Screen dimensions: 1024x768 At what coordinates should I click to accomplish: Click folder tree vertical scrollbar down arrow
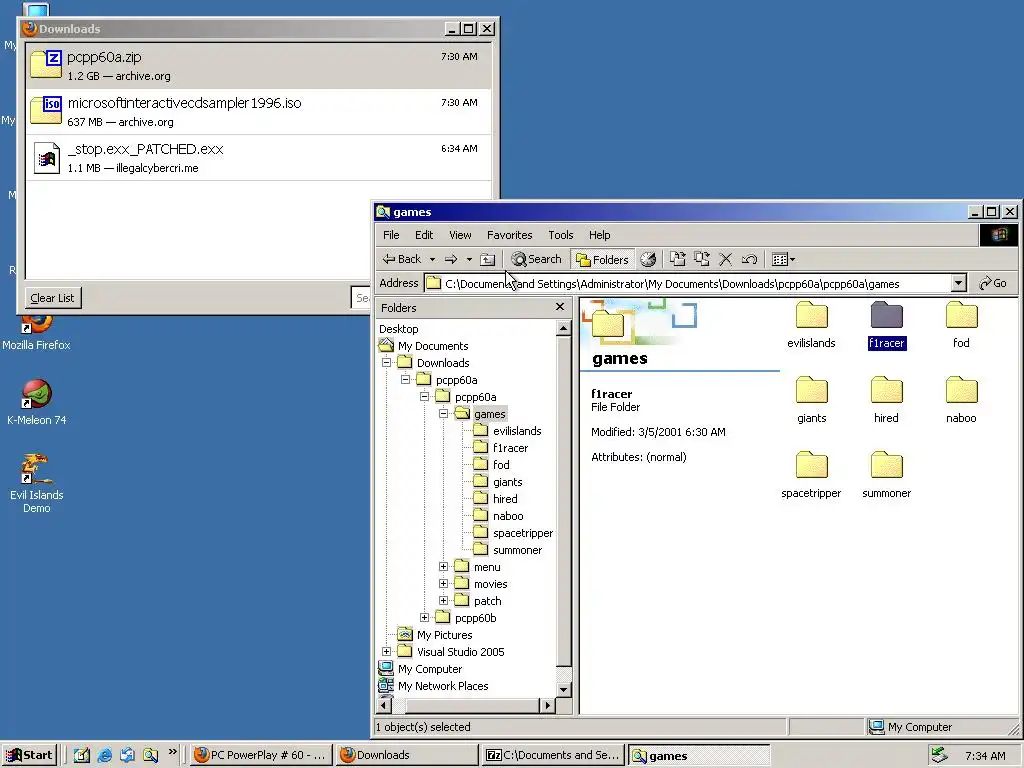pyautogui.click(x=564, y=689)
